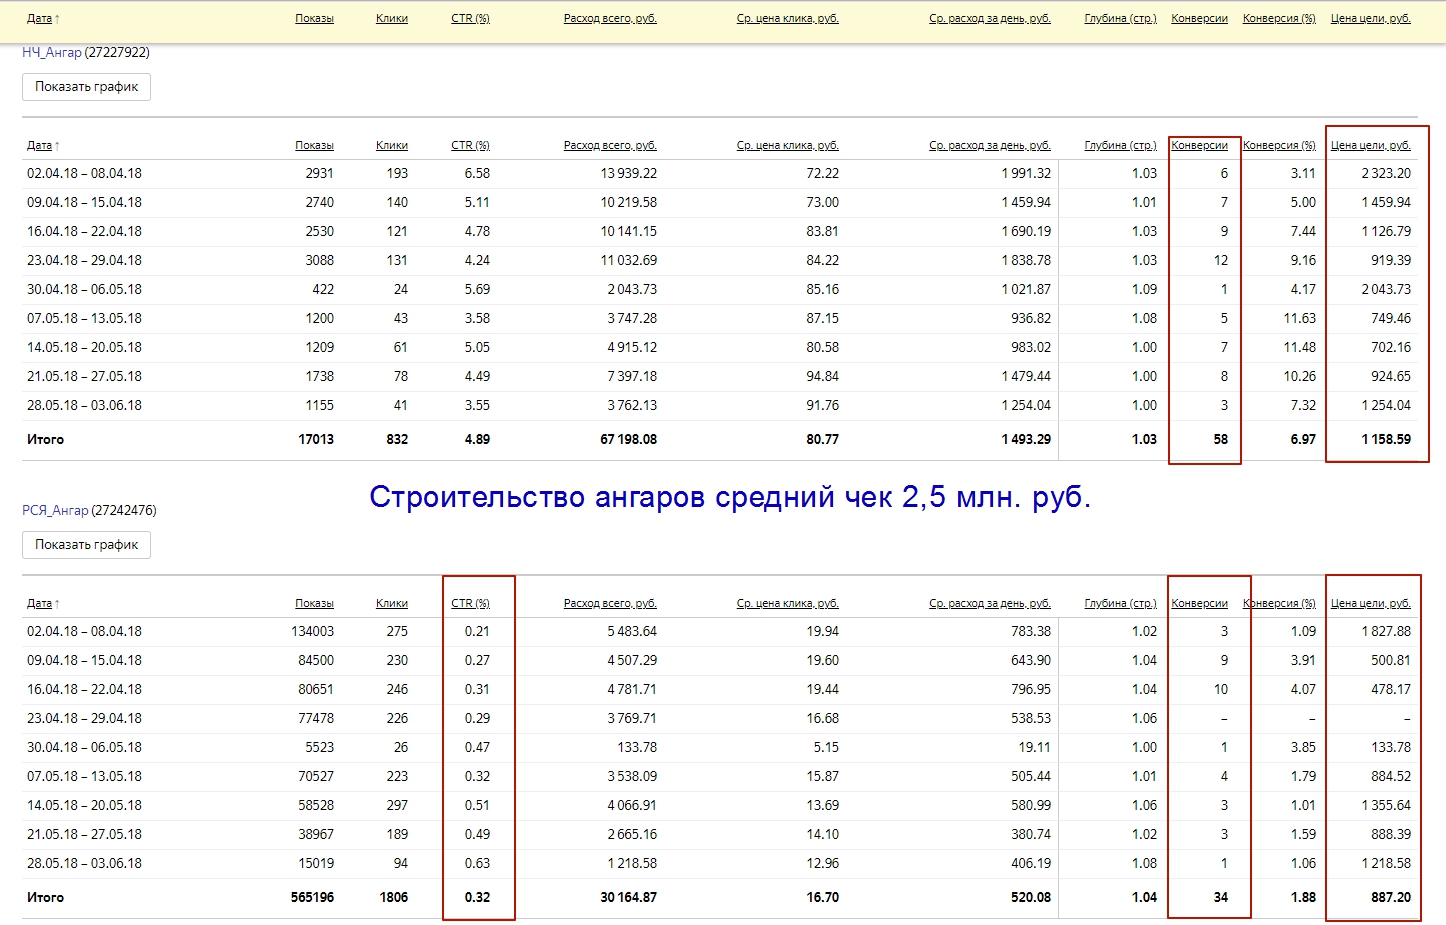Sort by Конверсия (%) in yellow sticky header
The image size is (1446, 925).
coord(1279,18)
